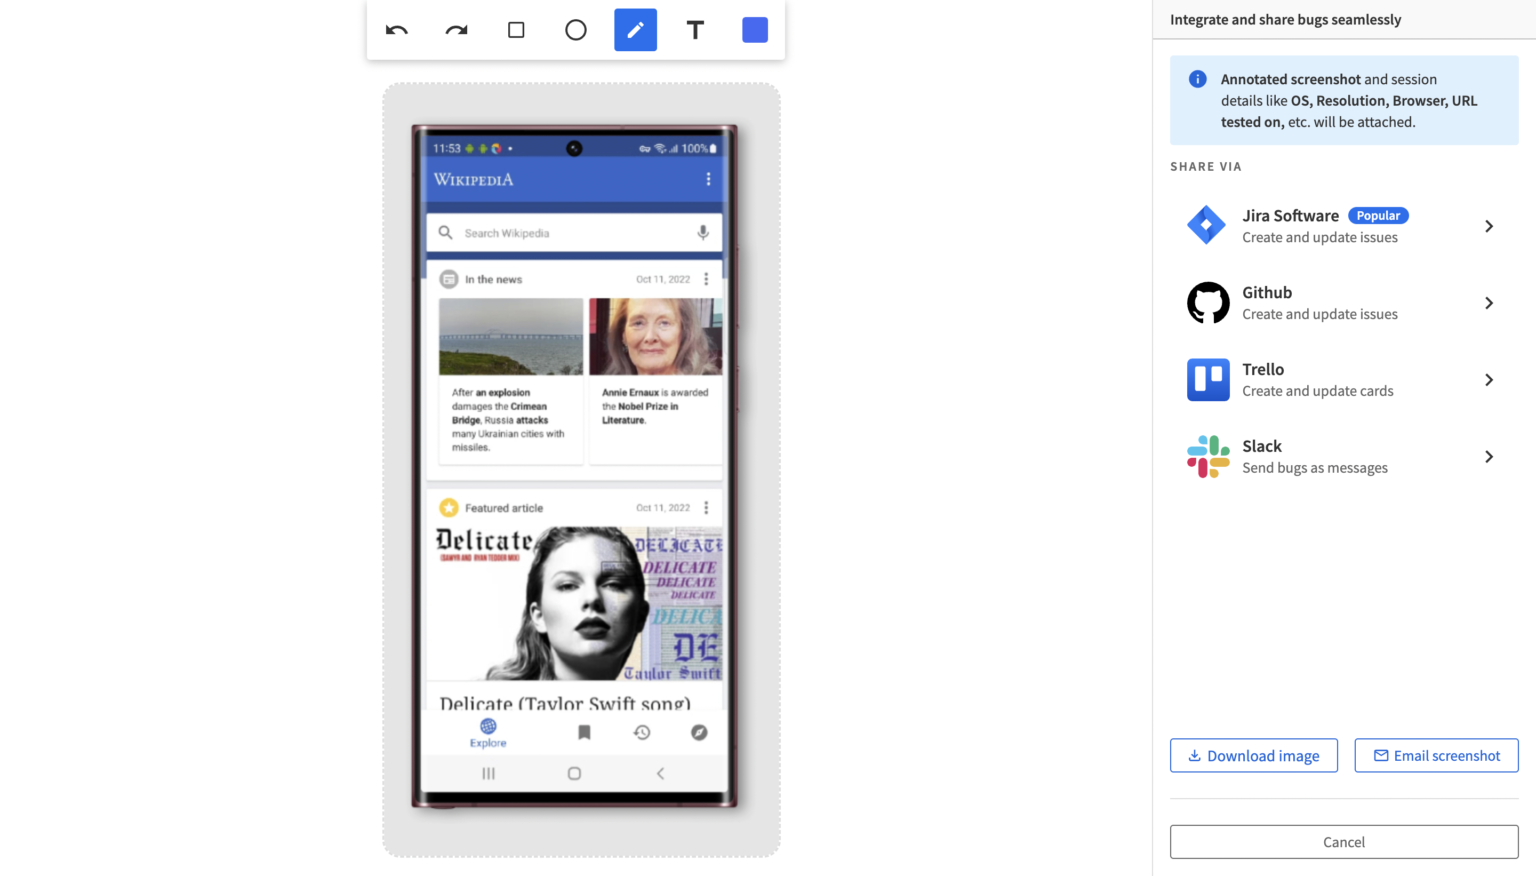Choose Trello Create and update cards
The width and height of the screenshot is (1536, 876).
1317,380
